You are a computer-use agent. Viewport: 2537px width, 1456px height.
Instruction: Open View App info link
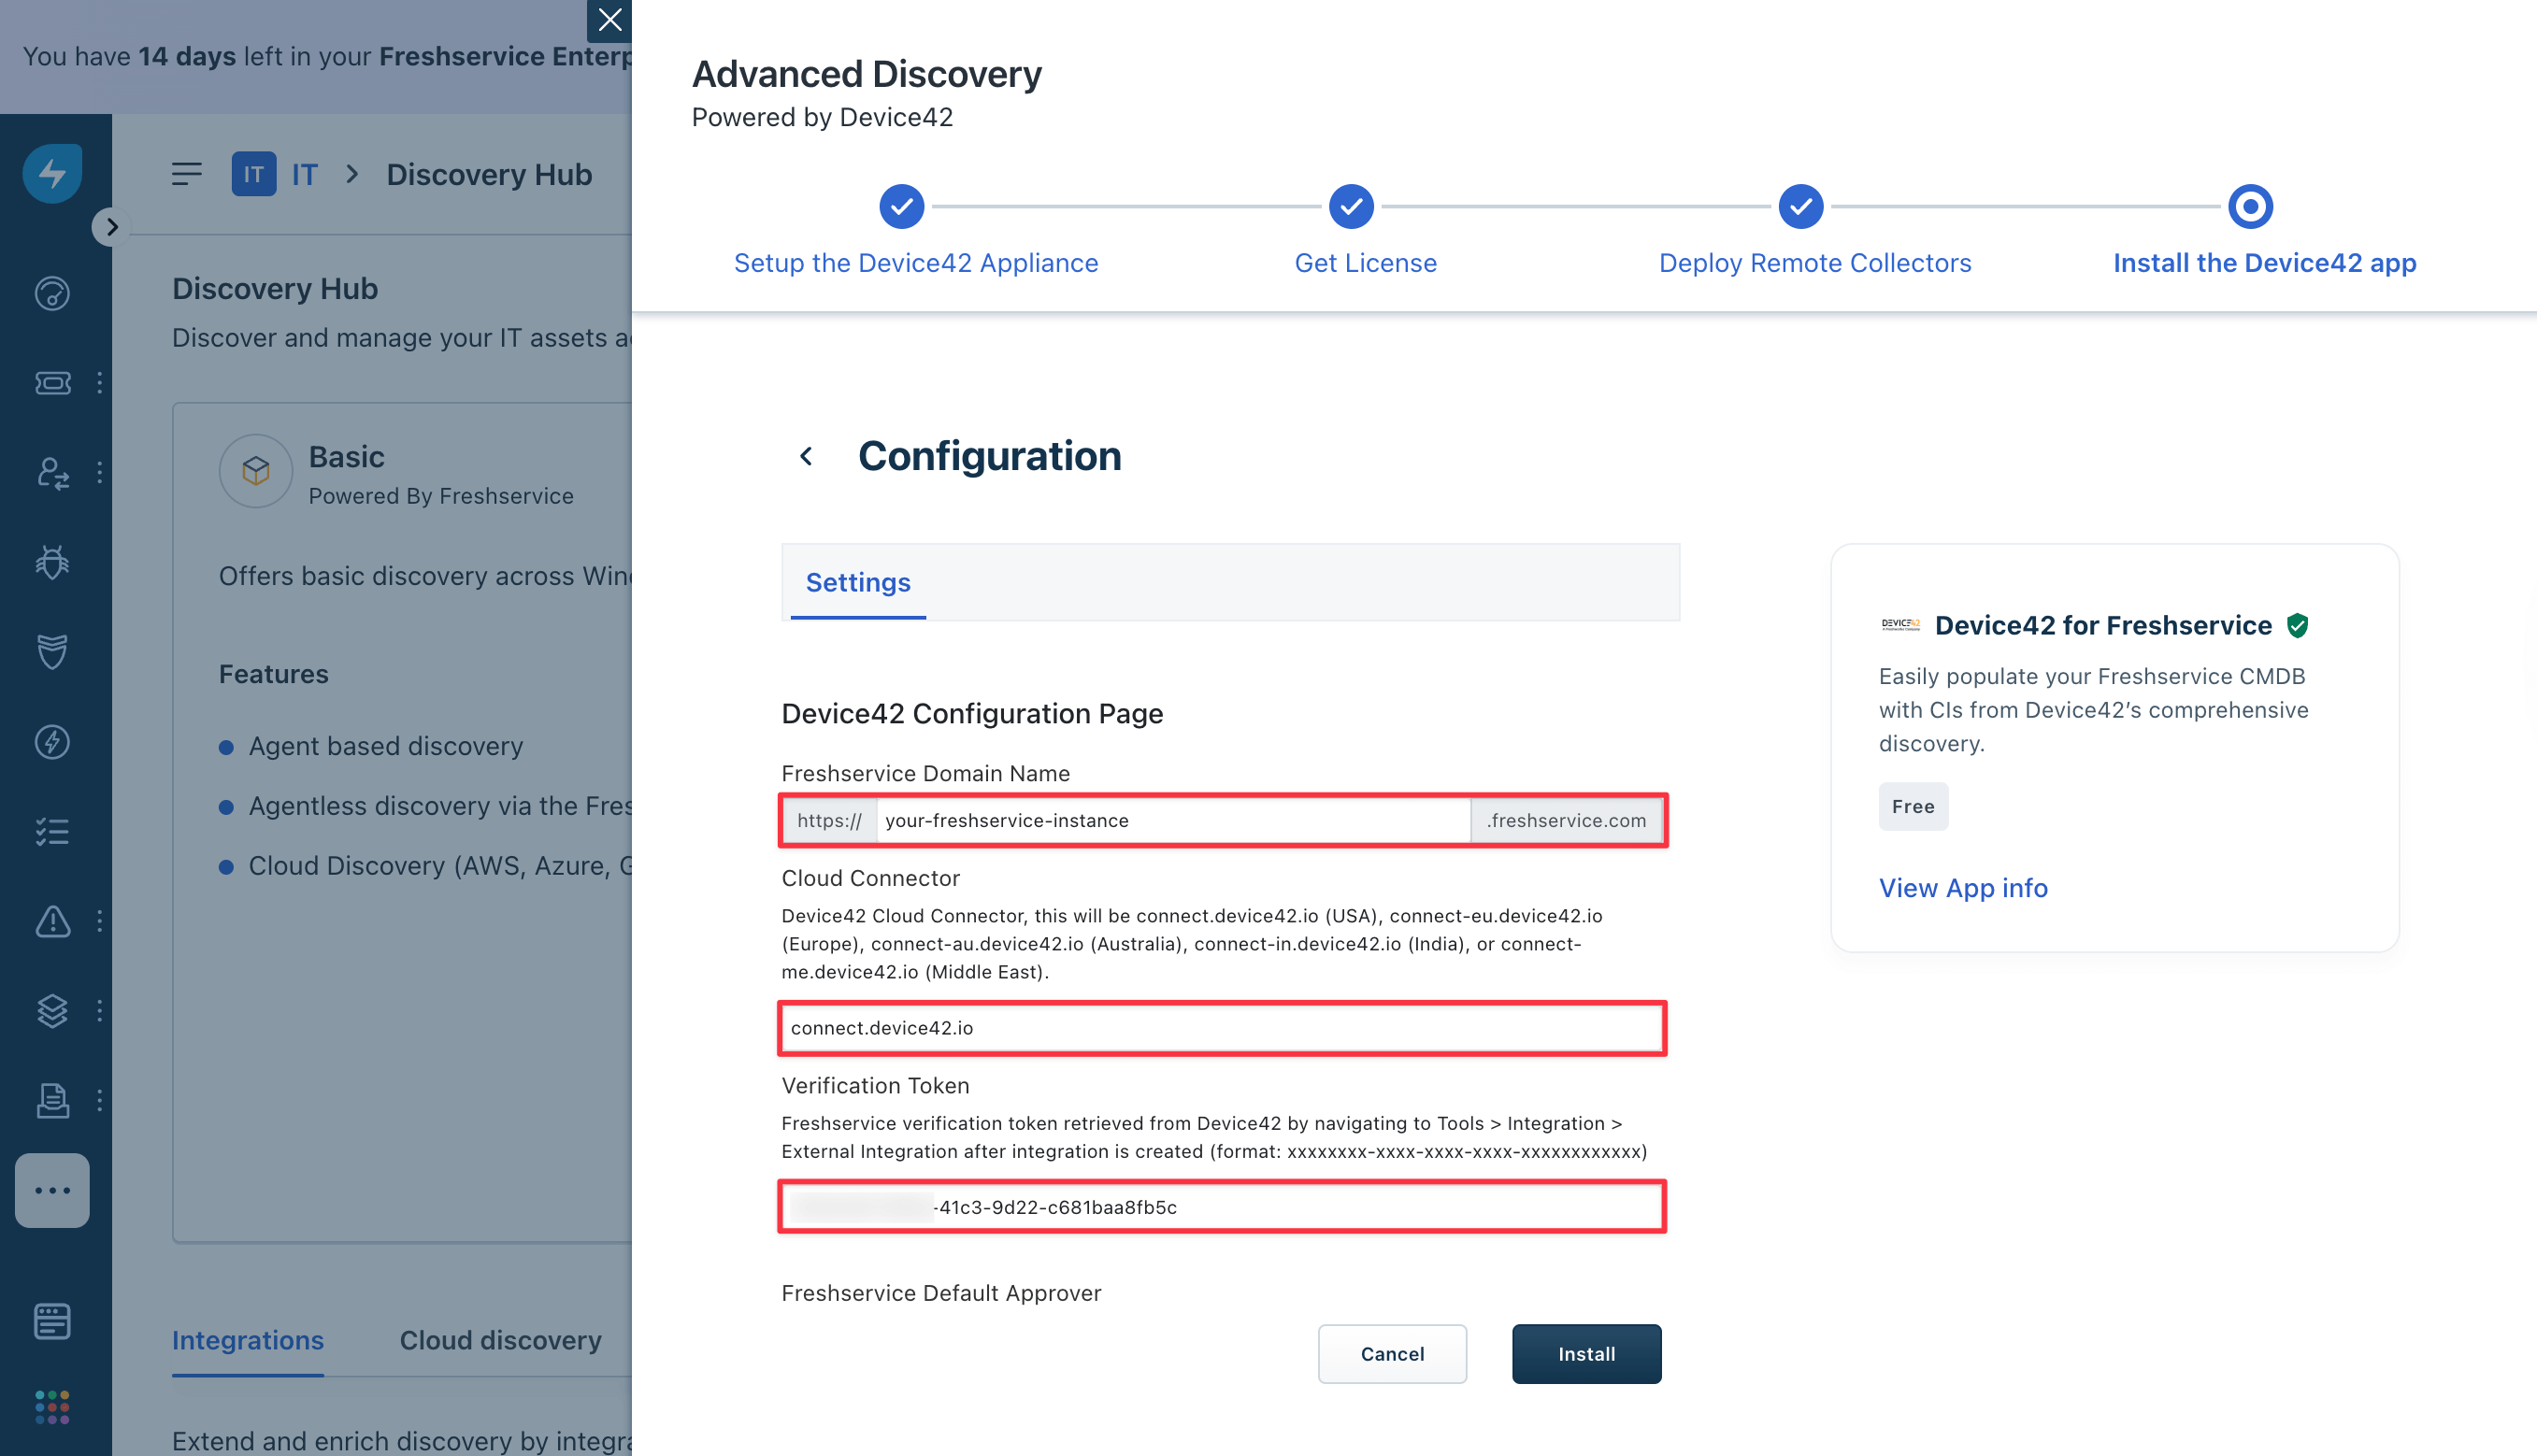click(x=1963, y=887)
